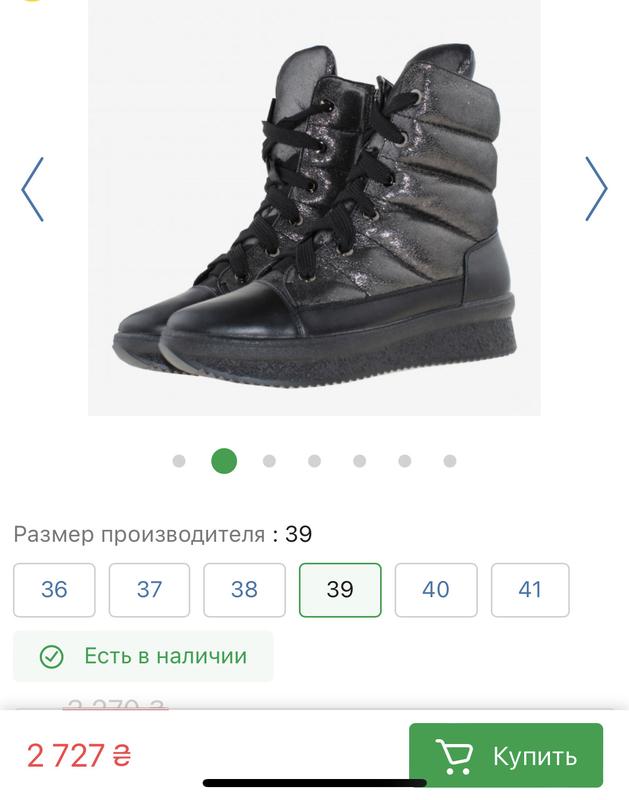Click the green Купить button
This screenshot has height=800, width=629.
pyautogui.click(x=506, y=755)
